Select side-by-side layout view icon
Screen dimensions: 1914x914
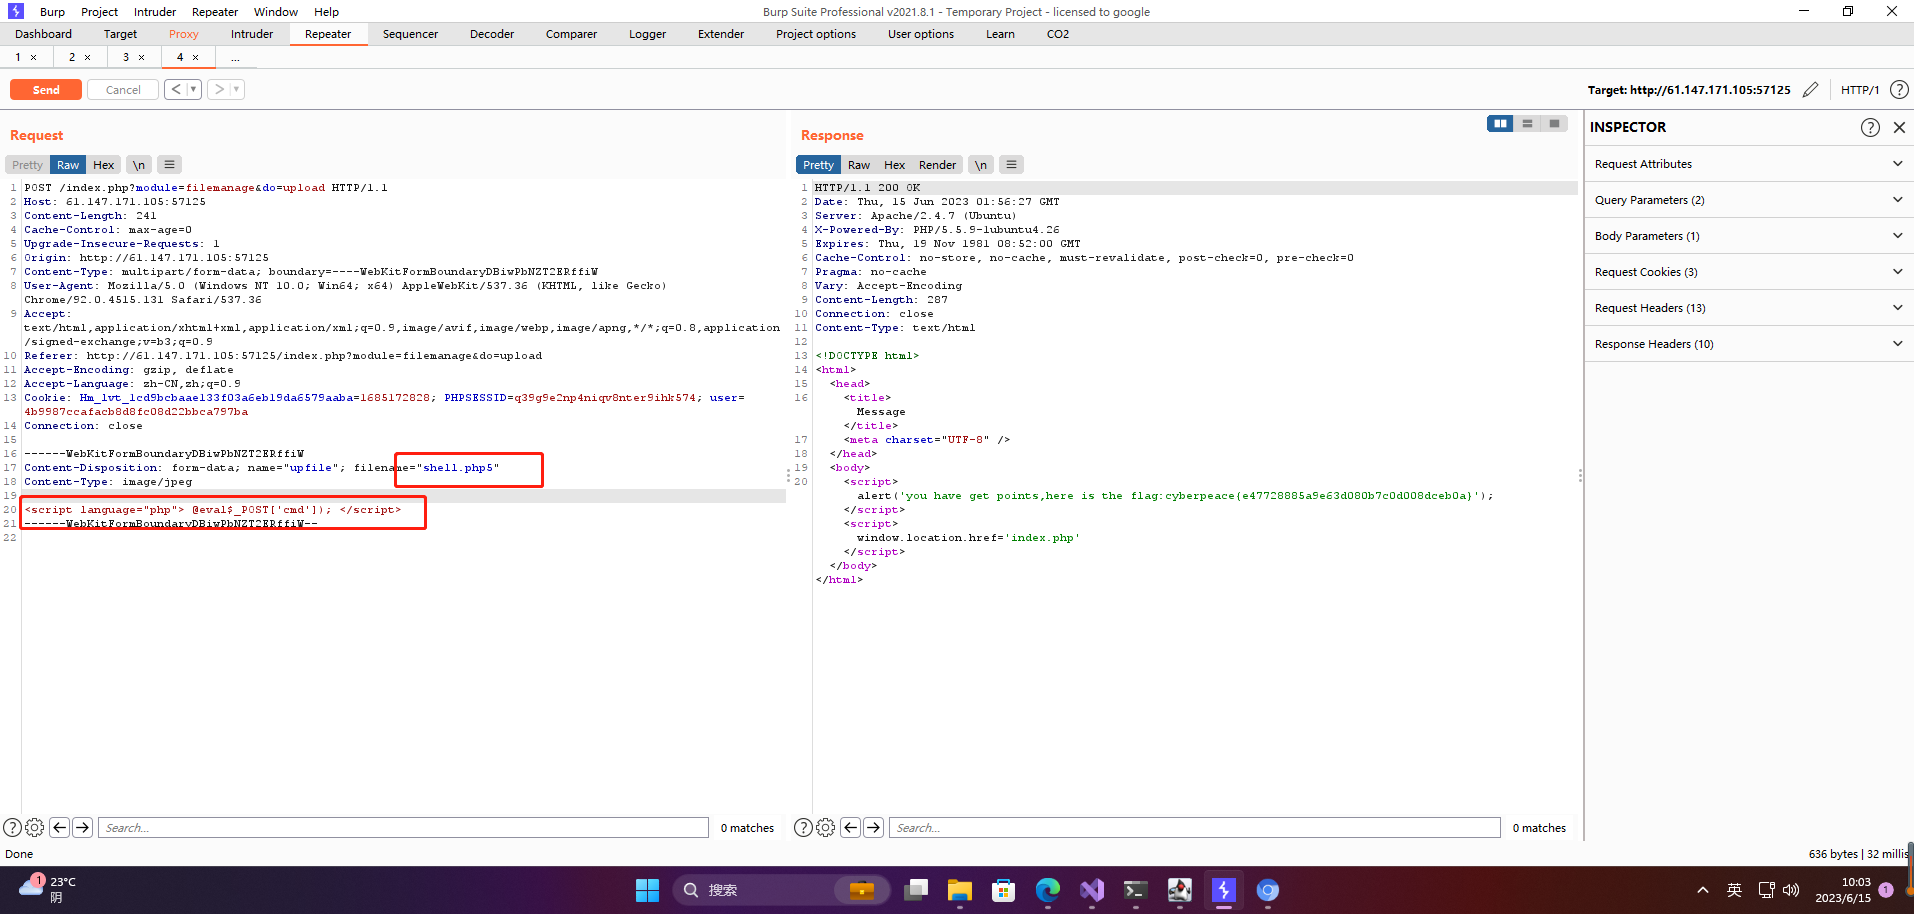pyautogui.click(x=1500, y=124)
